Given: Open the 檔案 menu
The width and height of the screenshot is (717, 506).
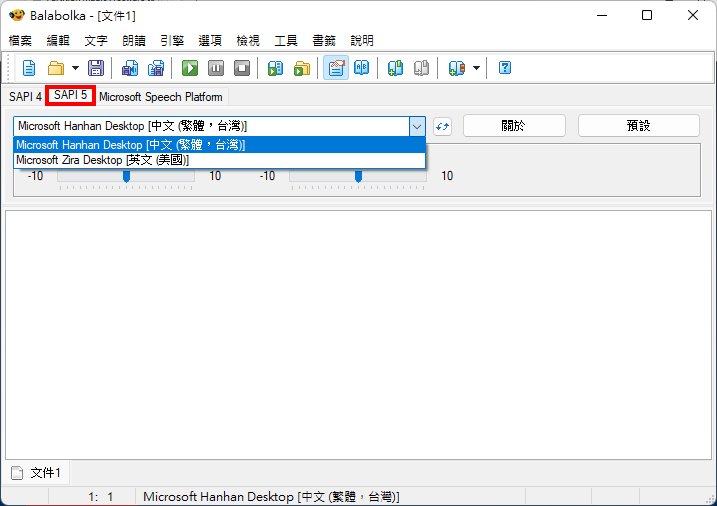Looking at the screenshot, I should coord(20,41).
